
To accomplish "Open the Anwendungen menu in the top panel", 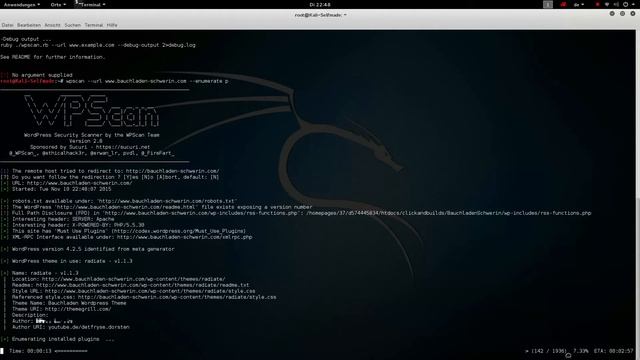I will coord(22,4).
